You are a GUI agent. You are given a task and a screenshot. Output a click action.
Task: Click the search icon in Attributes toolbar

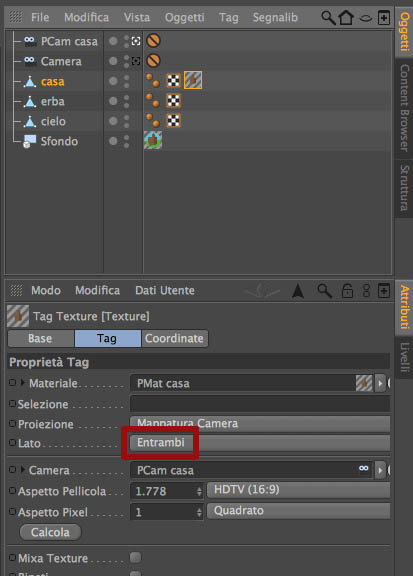click(x=324, y=291)
